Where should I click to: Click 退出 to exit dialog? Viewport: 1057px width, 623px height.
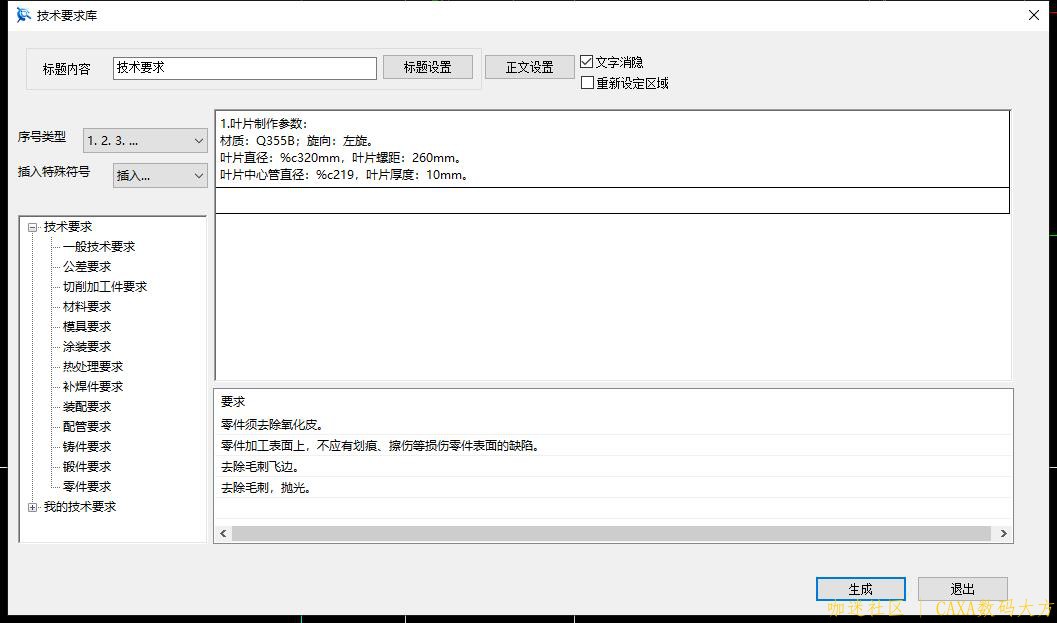coord(962,589)
